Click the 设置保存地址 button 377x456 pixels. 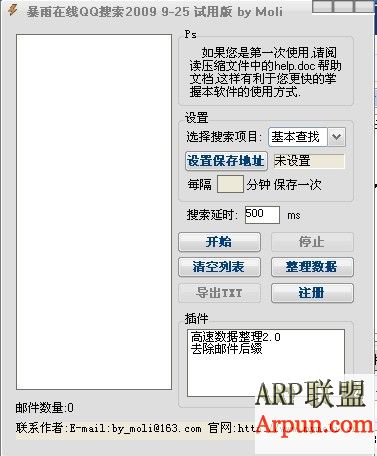tap(226, 161)
